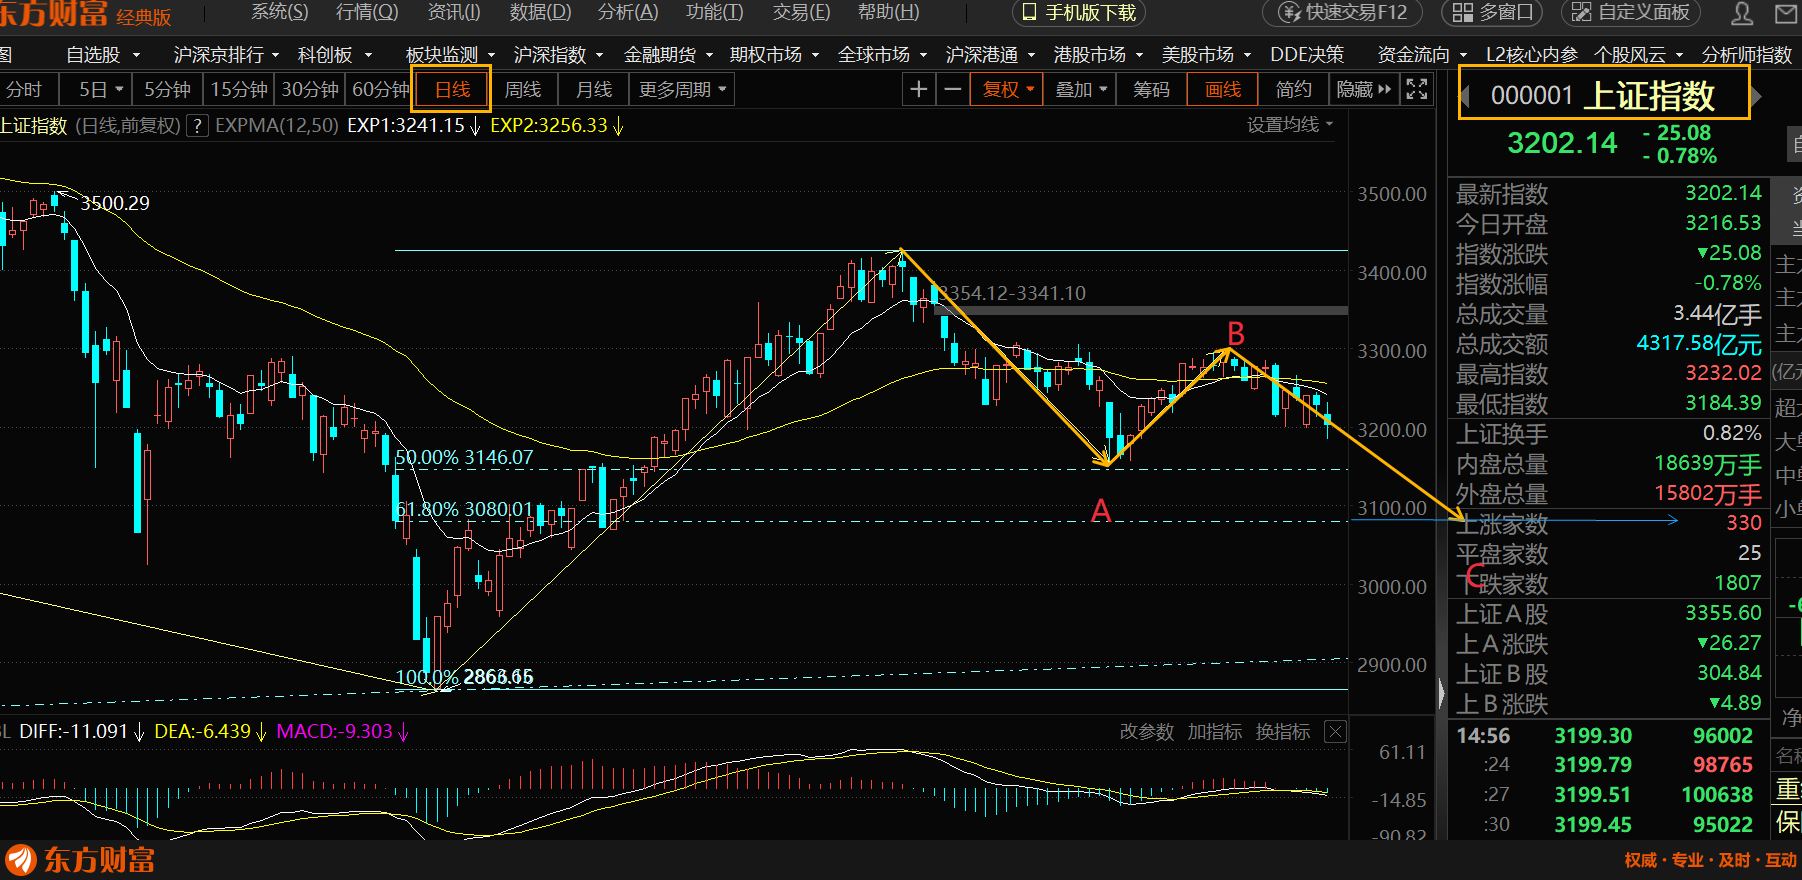Click 换指标 to change indicator

point(1282,732)
